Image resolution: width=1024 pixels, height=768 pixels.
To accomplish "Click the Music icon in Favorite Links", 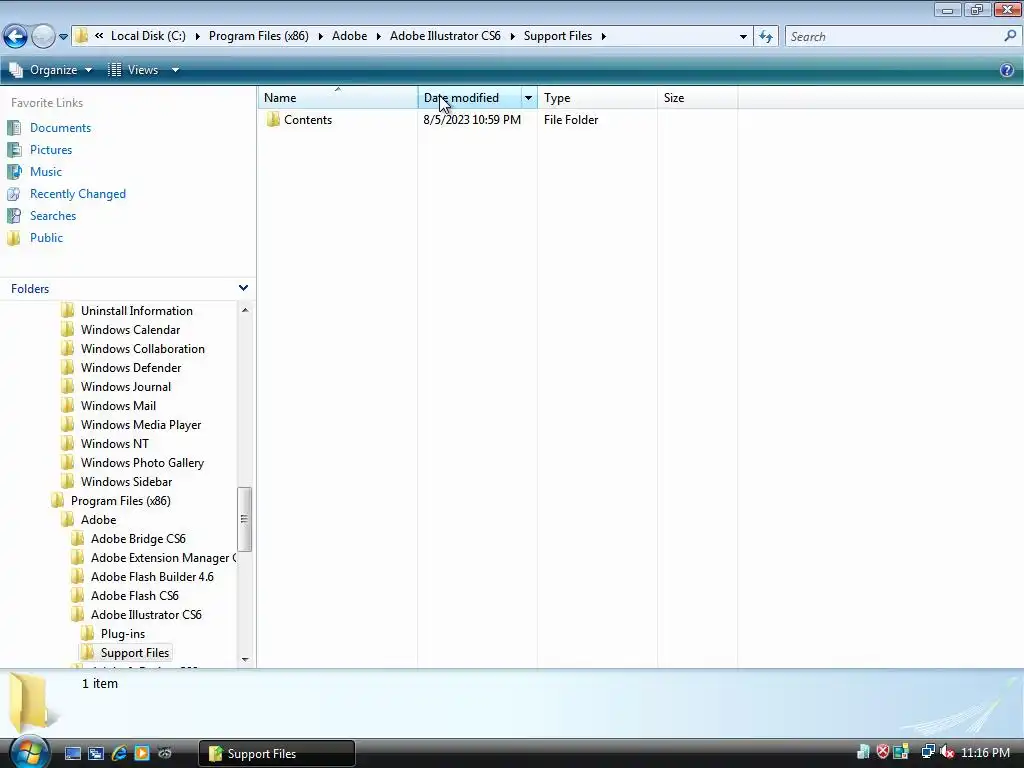I will pyautogui.click(x=14, y=172).
